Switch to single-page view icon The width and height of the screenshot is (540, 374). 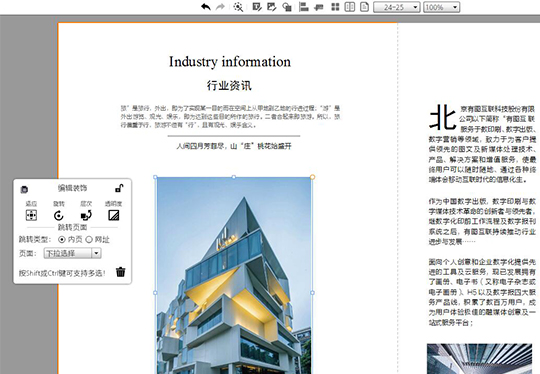(364, 7)
